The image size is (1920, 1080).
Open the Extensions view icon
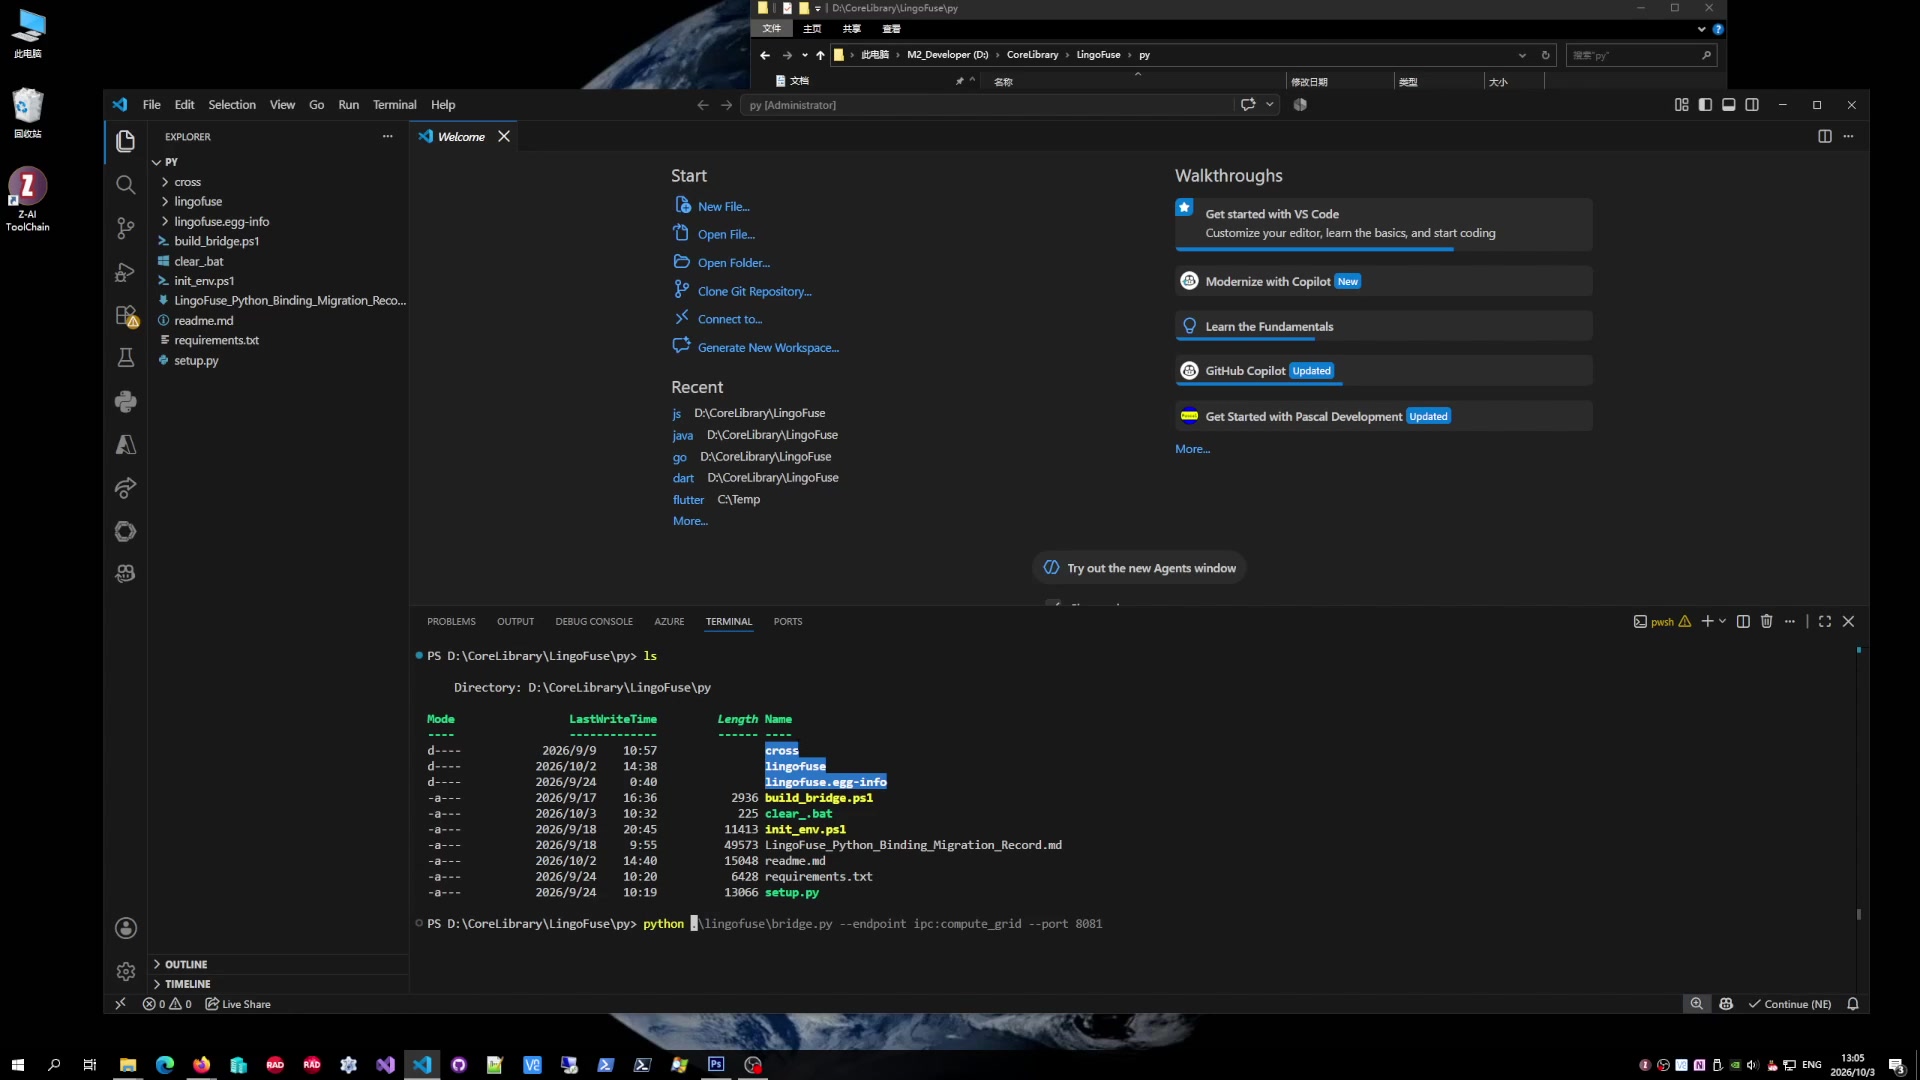125,316
